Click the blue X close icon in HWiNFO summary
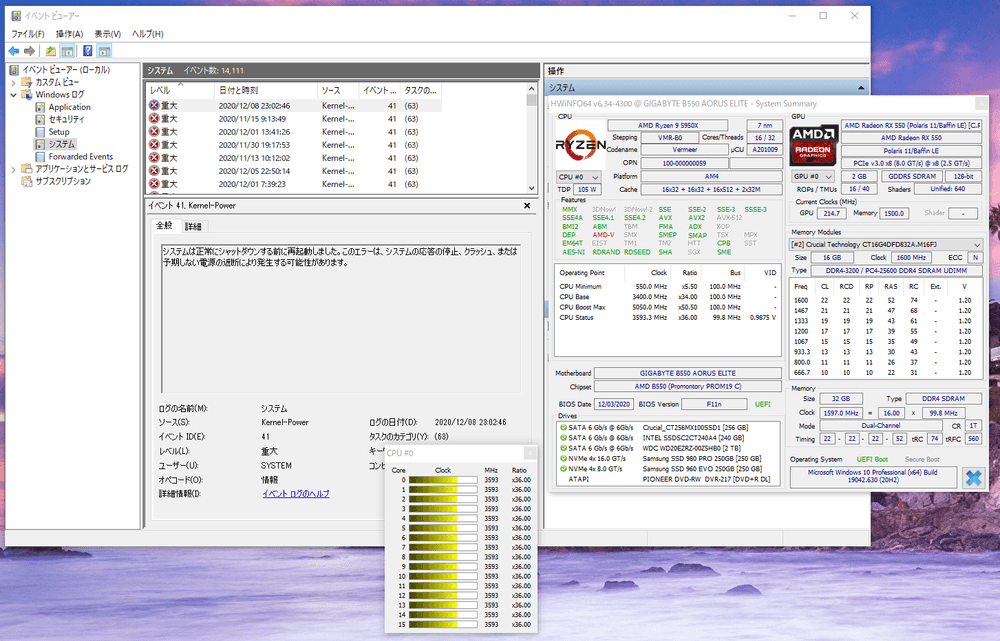The width and height of the screenshot is (1000, 641). [x=973, y=478]
